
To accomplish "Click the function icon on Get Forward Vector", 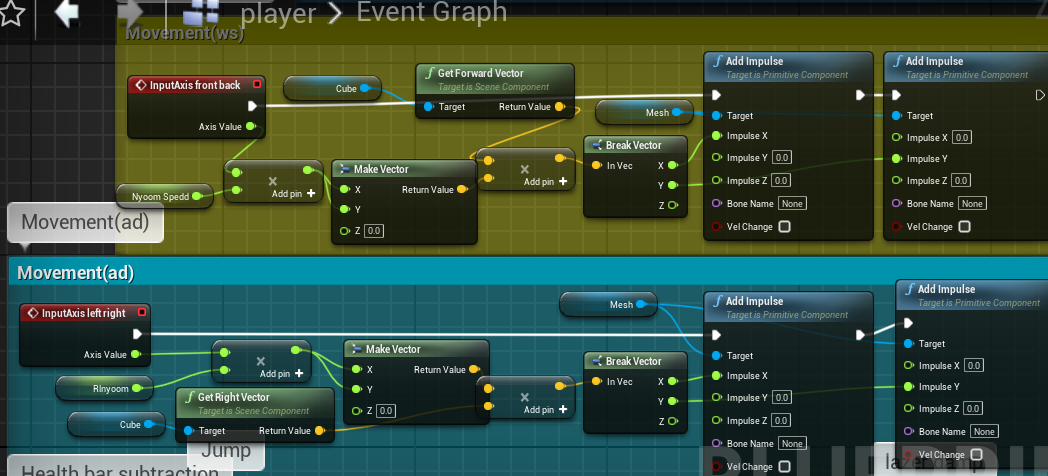I will 428,73.
